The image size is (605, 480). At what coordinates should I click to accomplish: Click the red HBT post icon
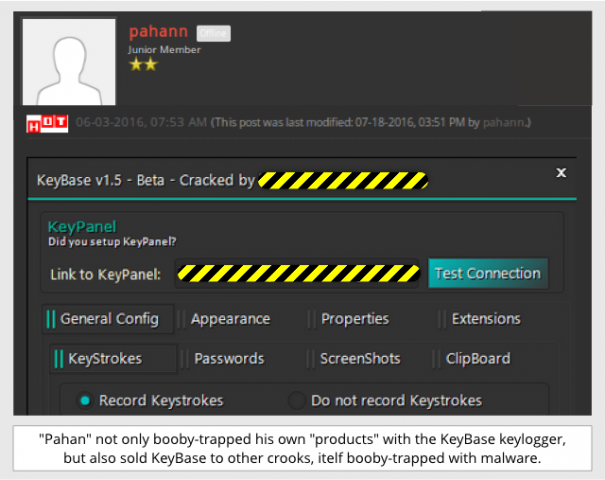click(x=47, y=122)
